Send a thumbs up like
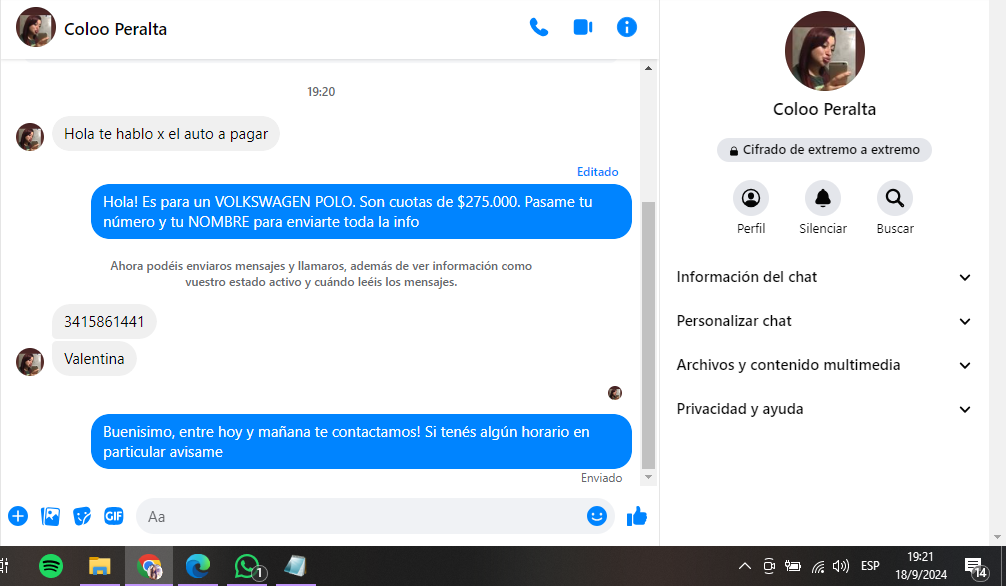 pos(637,516)
